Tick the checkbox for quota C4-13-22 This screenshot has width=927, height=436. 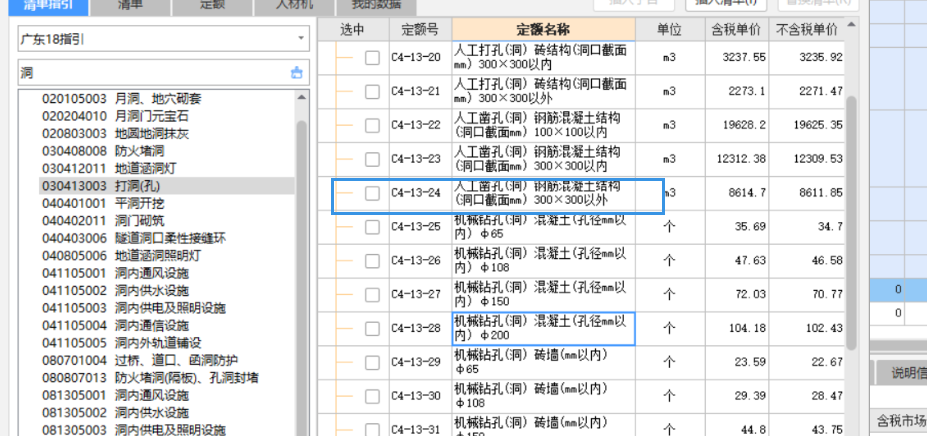coord(372,125)
